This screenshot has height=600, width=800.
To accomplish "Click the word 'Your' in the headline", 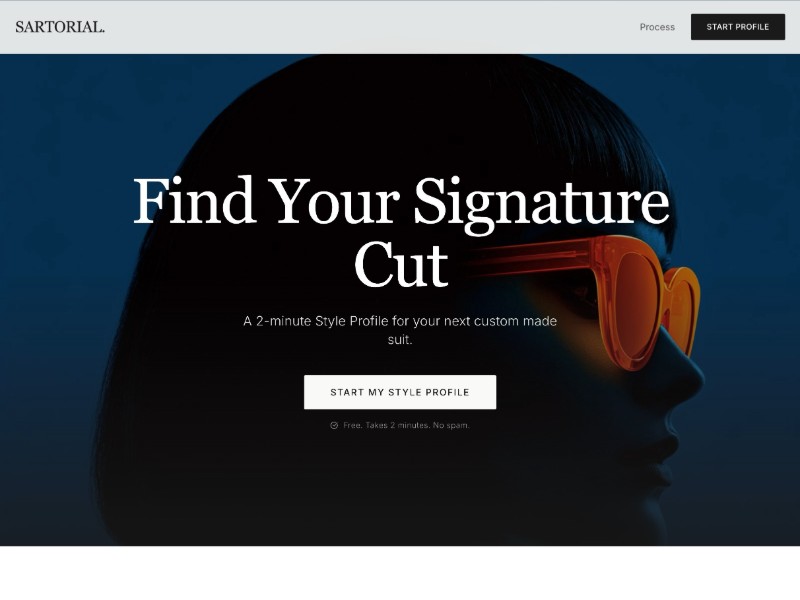I will point(334,200).
